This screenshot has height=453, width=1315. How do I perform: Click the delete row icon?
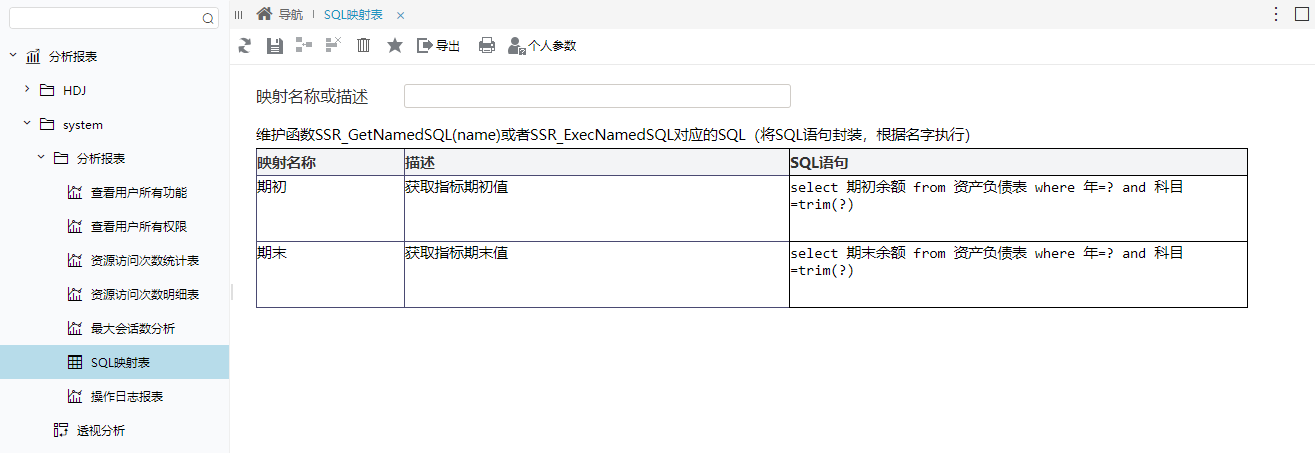(x=334, y=44)
